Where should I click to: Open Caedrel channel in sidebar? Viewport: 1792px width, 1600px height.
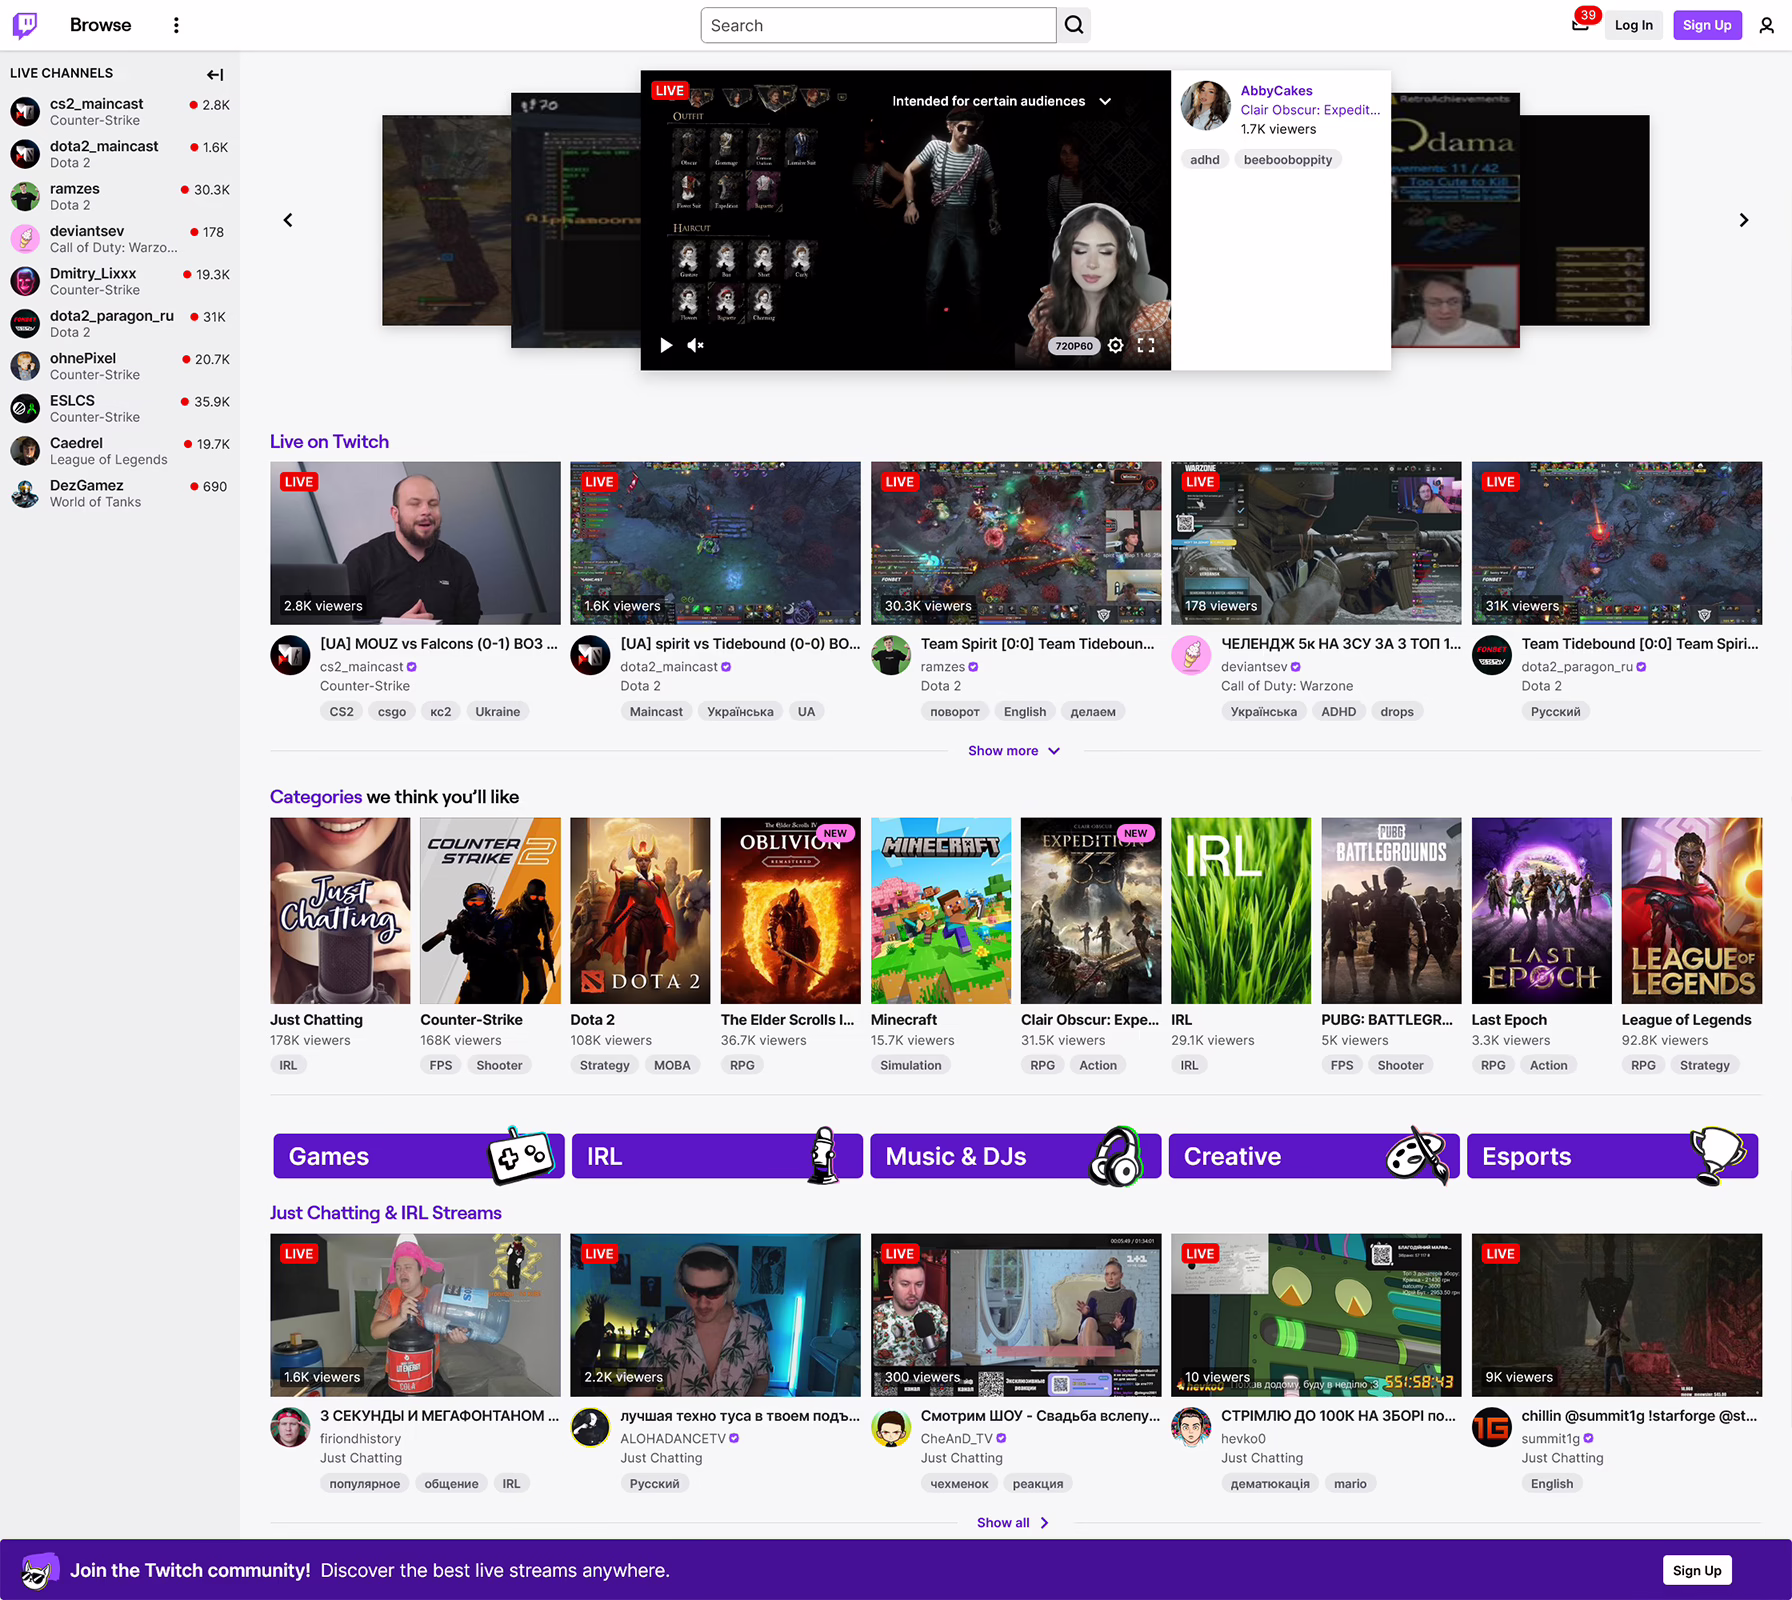(x=120, y=451)
